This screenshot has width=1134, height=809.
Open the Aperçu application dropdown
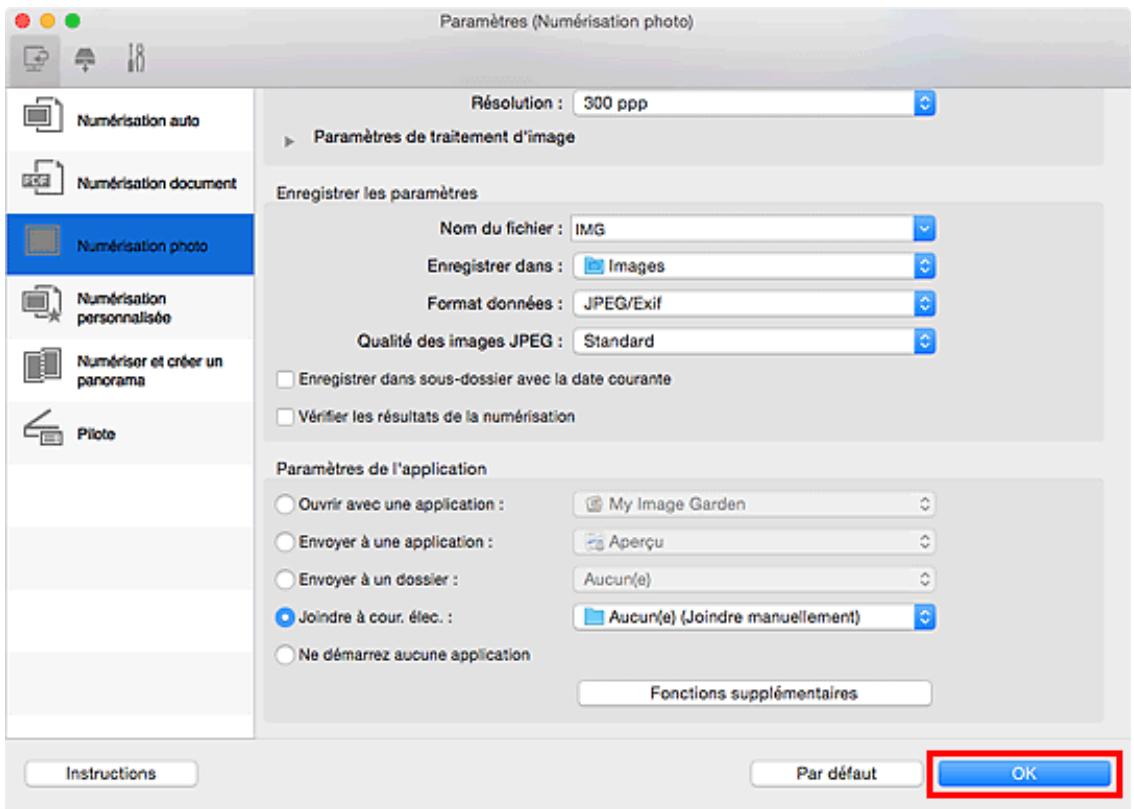[x=754, y=542]
